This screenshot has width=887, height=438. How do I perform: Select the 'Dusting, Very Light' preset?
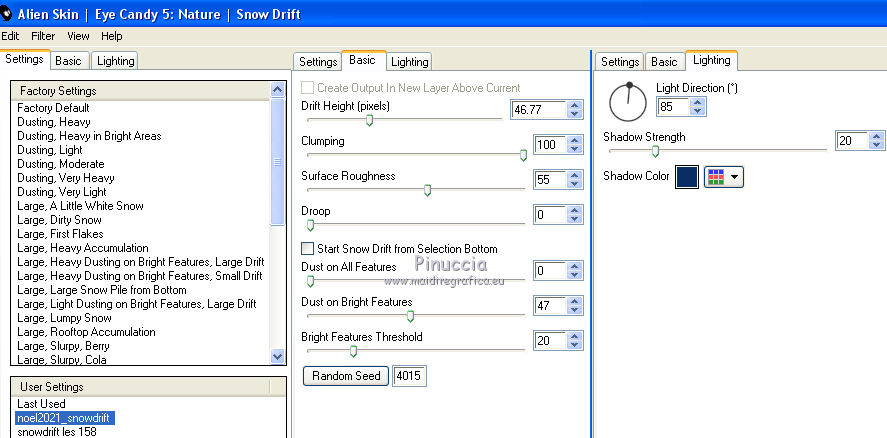click(x=62, y=192)
